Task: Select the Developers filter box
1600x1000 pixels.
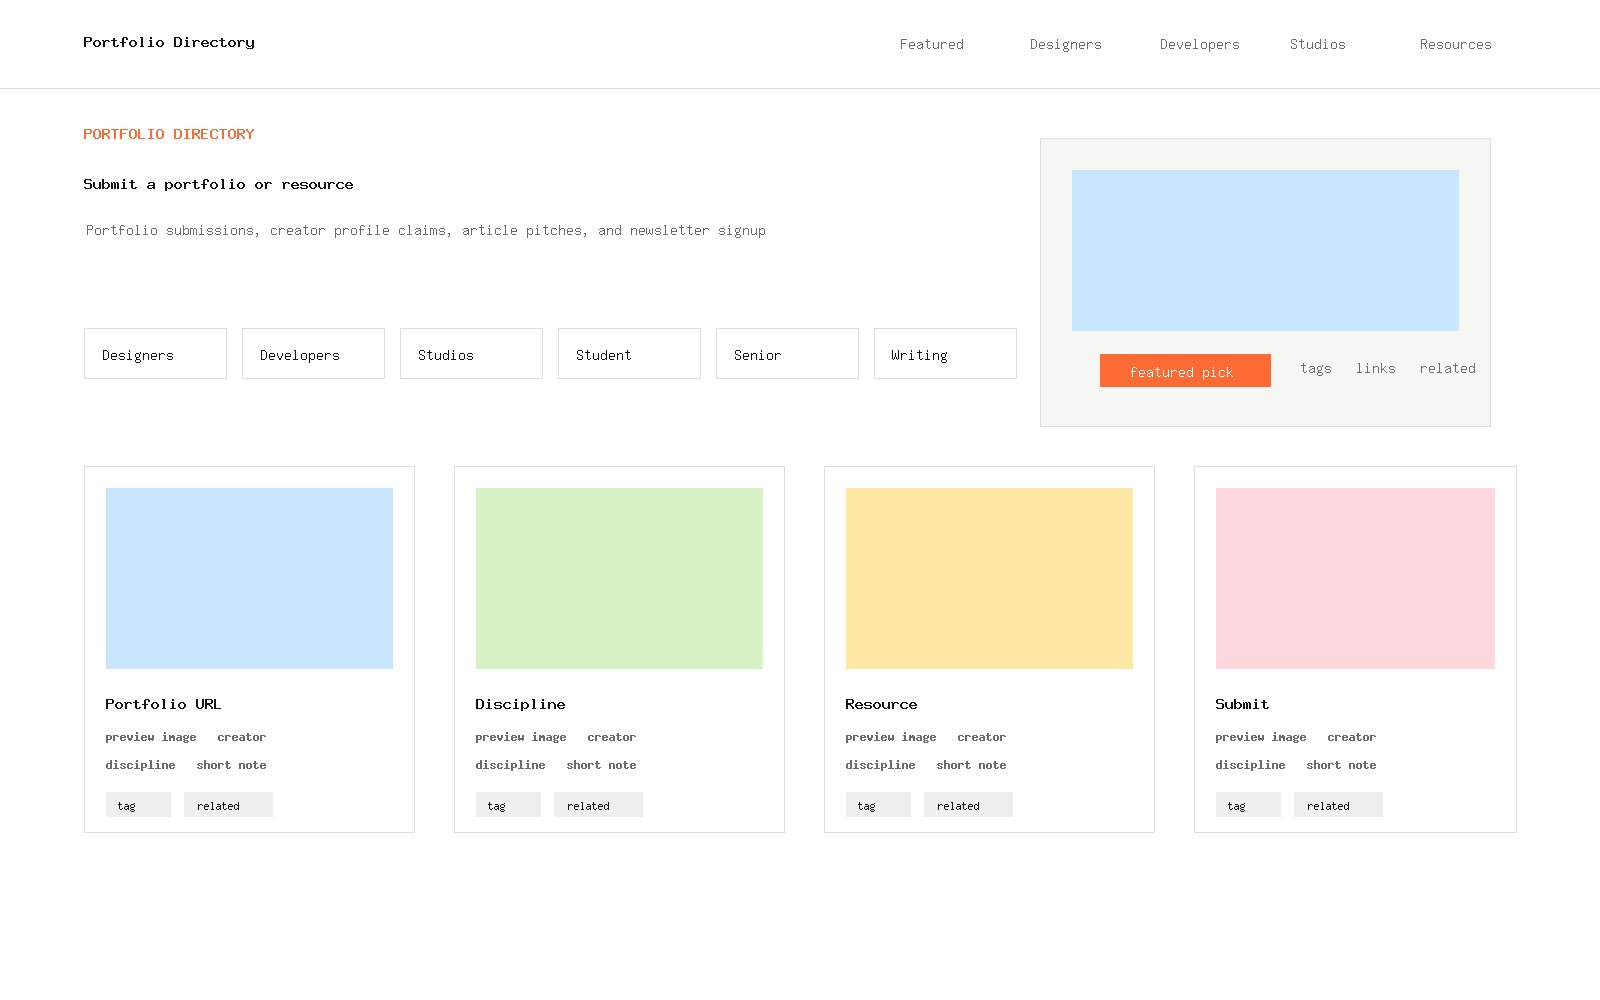Action: (x=313, y=354)
